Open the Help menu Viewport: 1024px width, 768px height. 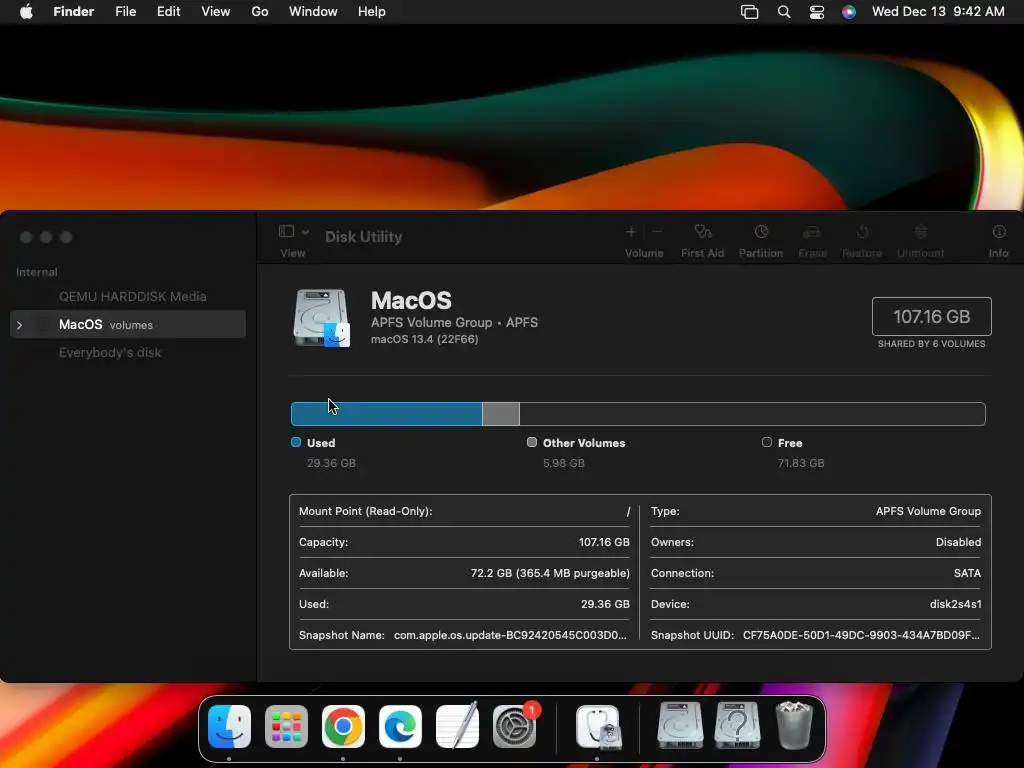[372, 12]
